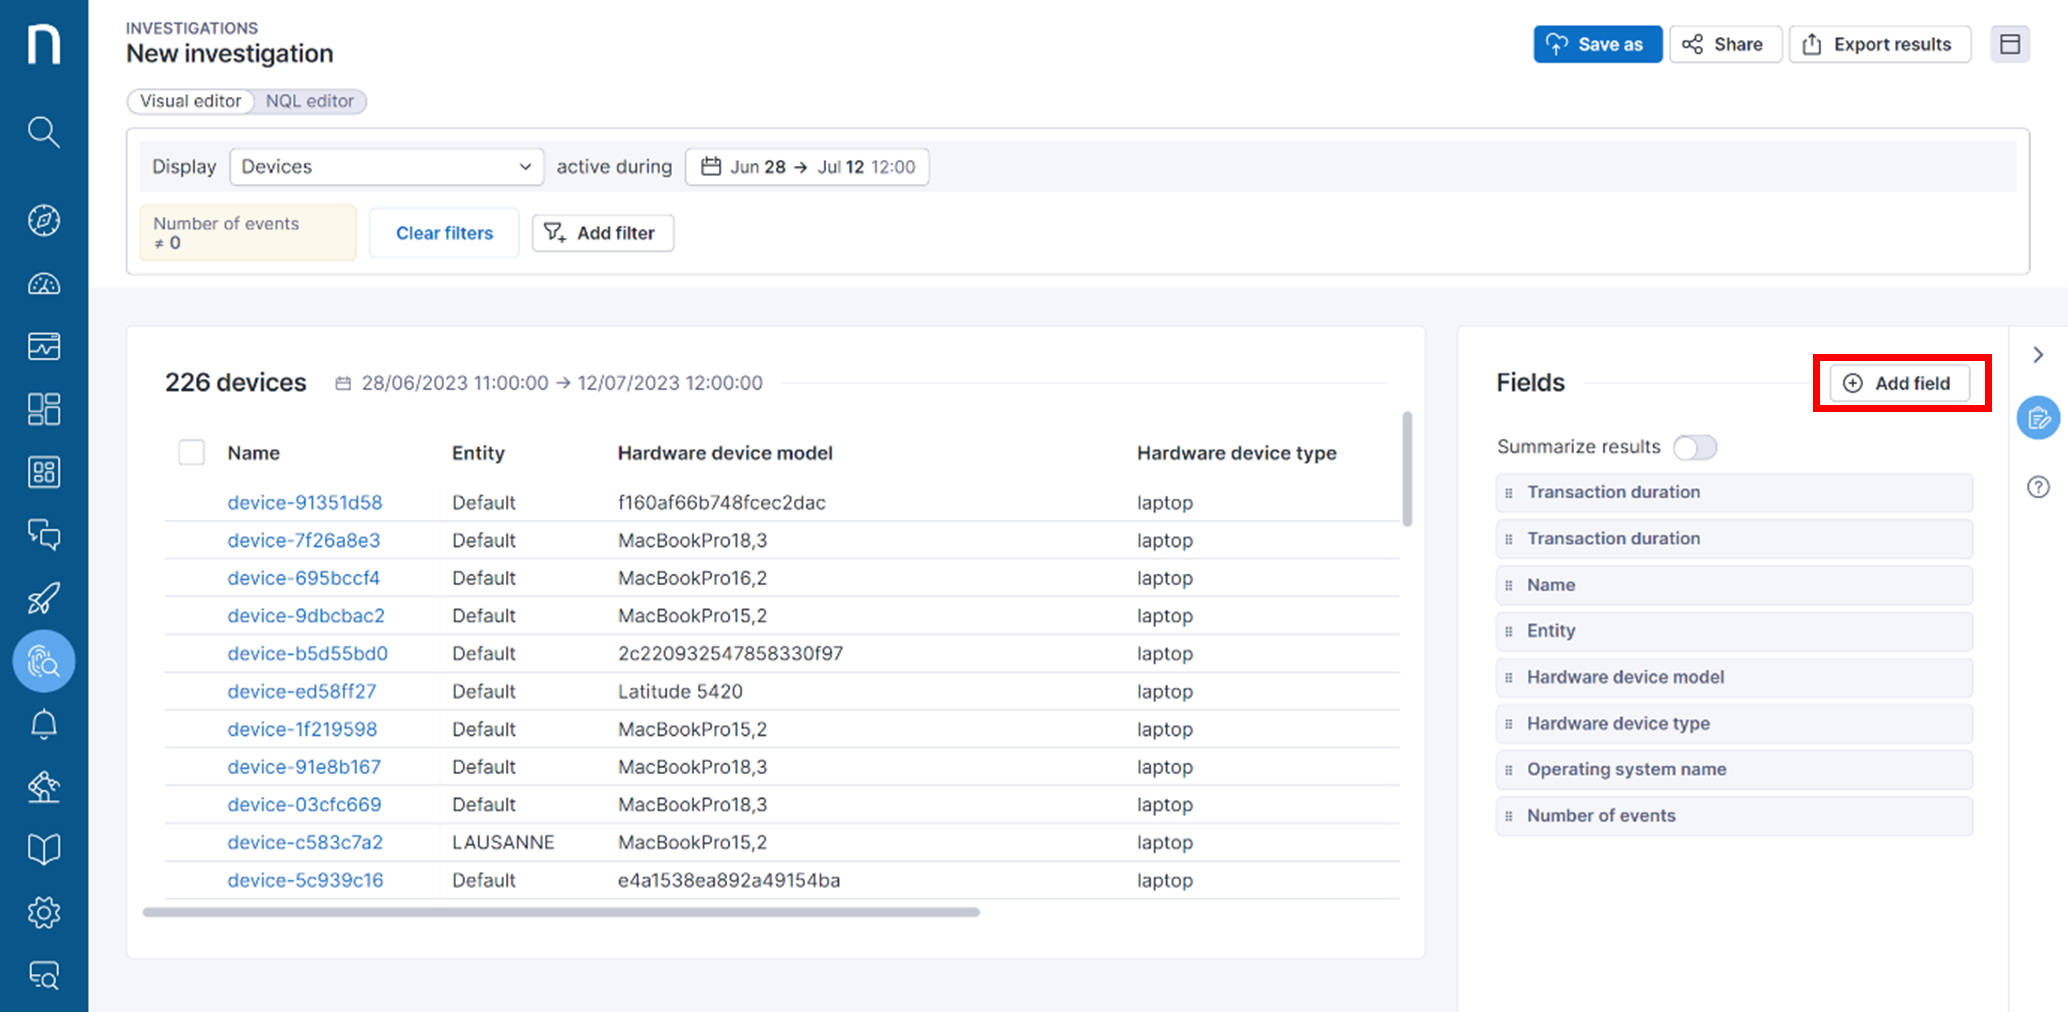This screenshot has height=1012, width=2068.
Task: Select the Visual editor tab
Action: (190, 101)
